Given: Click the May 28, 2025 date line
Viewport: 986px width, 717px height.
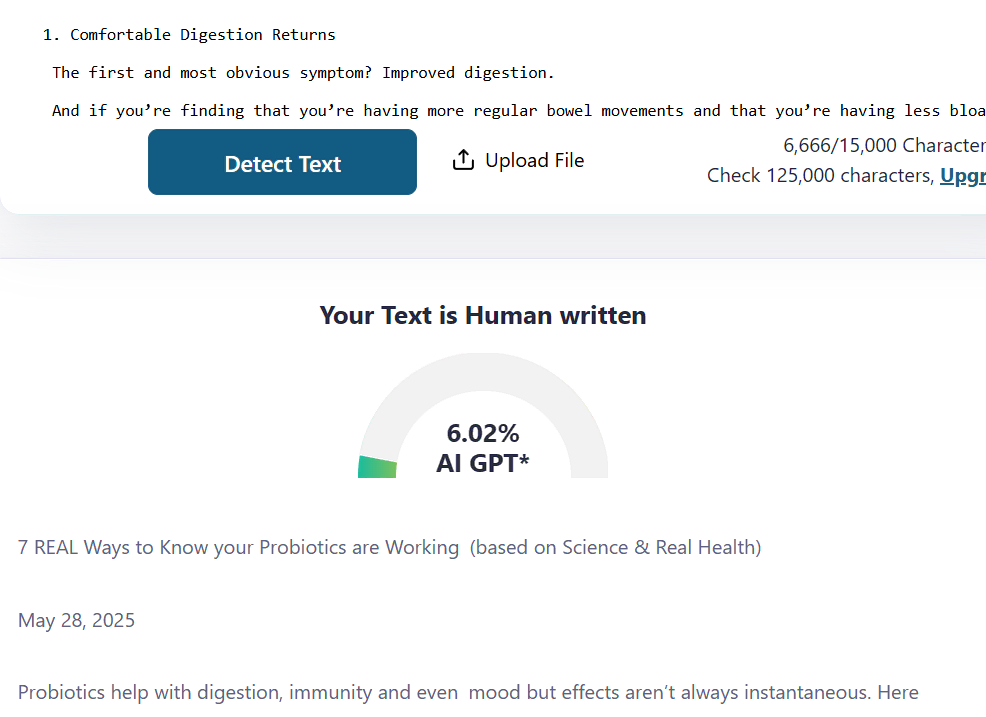Looking at the screenshot, I should click(x=76, y=620).
